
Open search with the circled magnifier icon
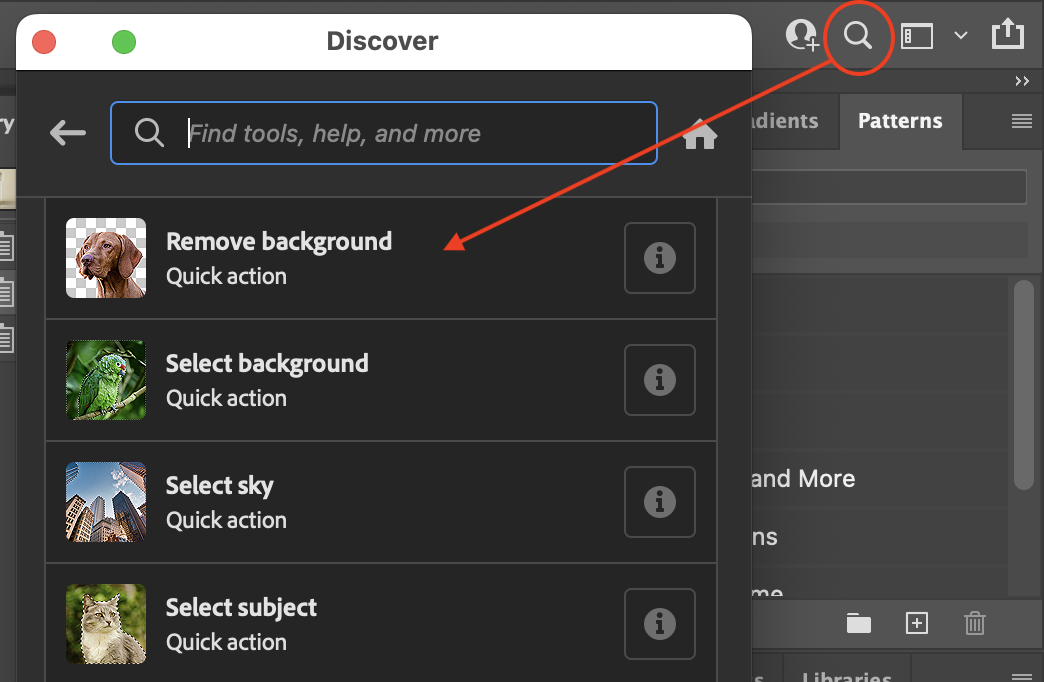[858, 36]
